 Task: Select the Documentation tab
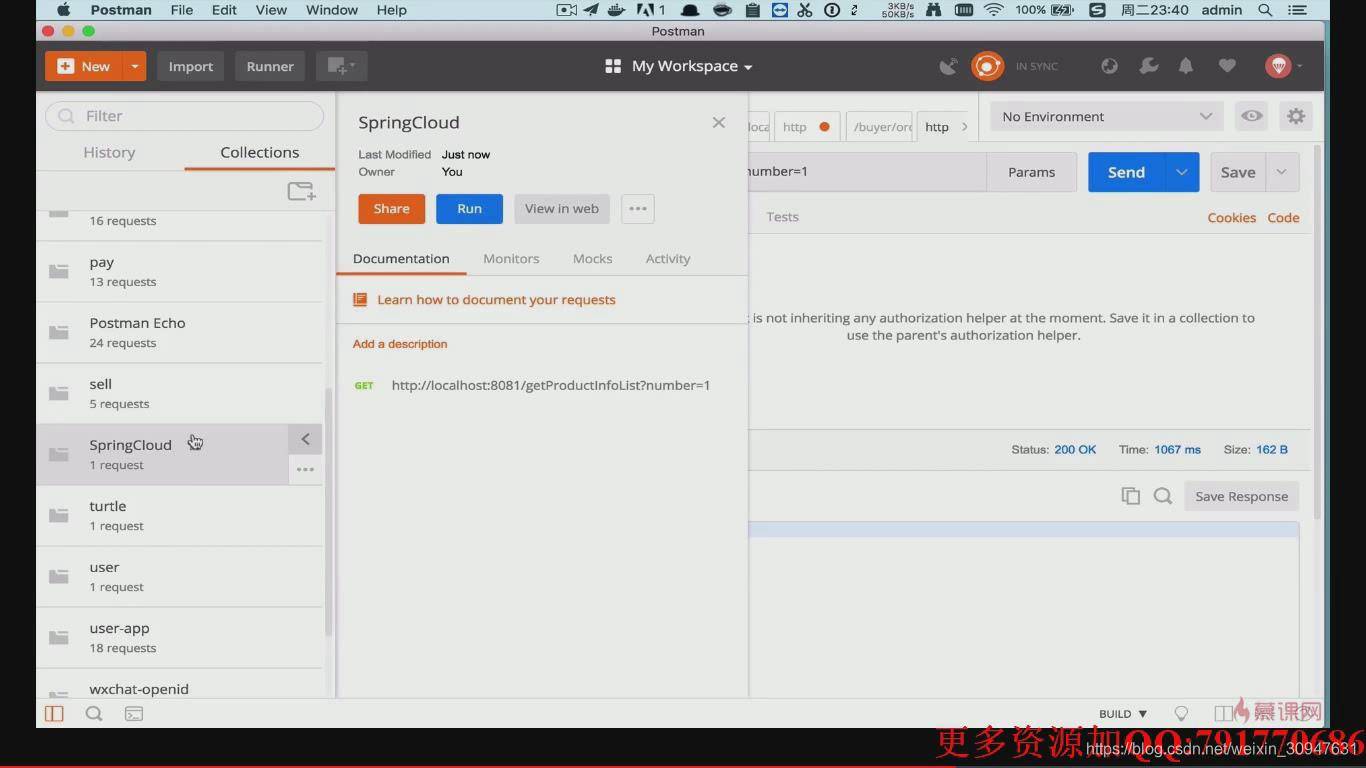coord(401,258)
